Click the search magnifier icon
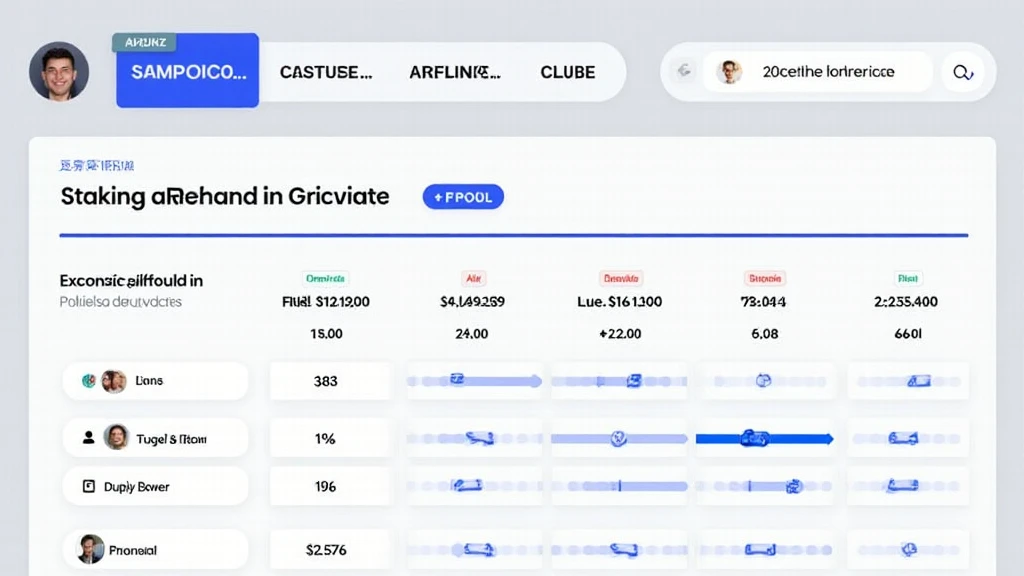The image size is (1024, 576). click(963, 72)
